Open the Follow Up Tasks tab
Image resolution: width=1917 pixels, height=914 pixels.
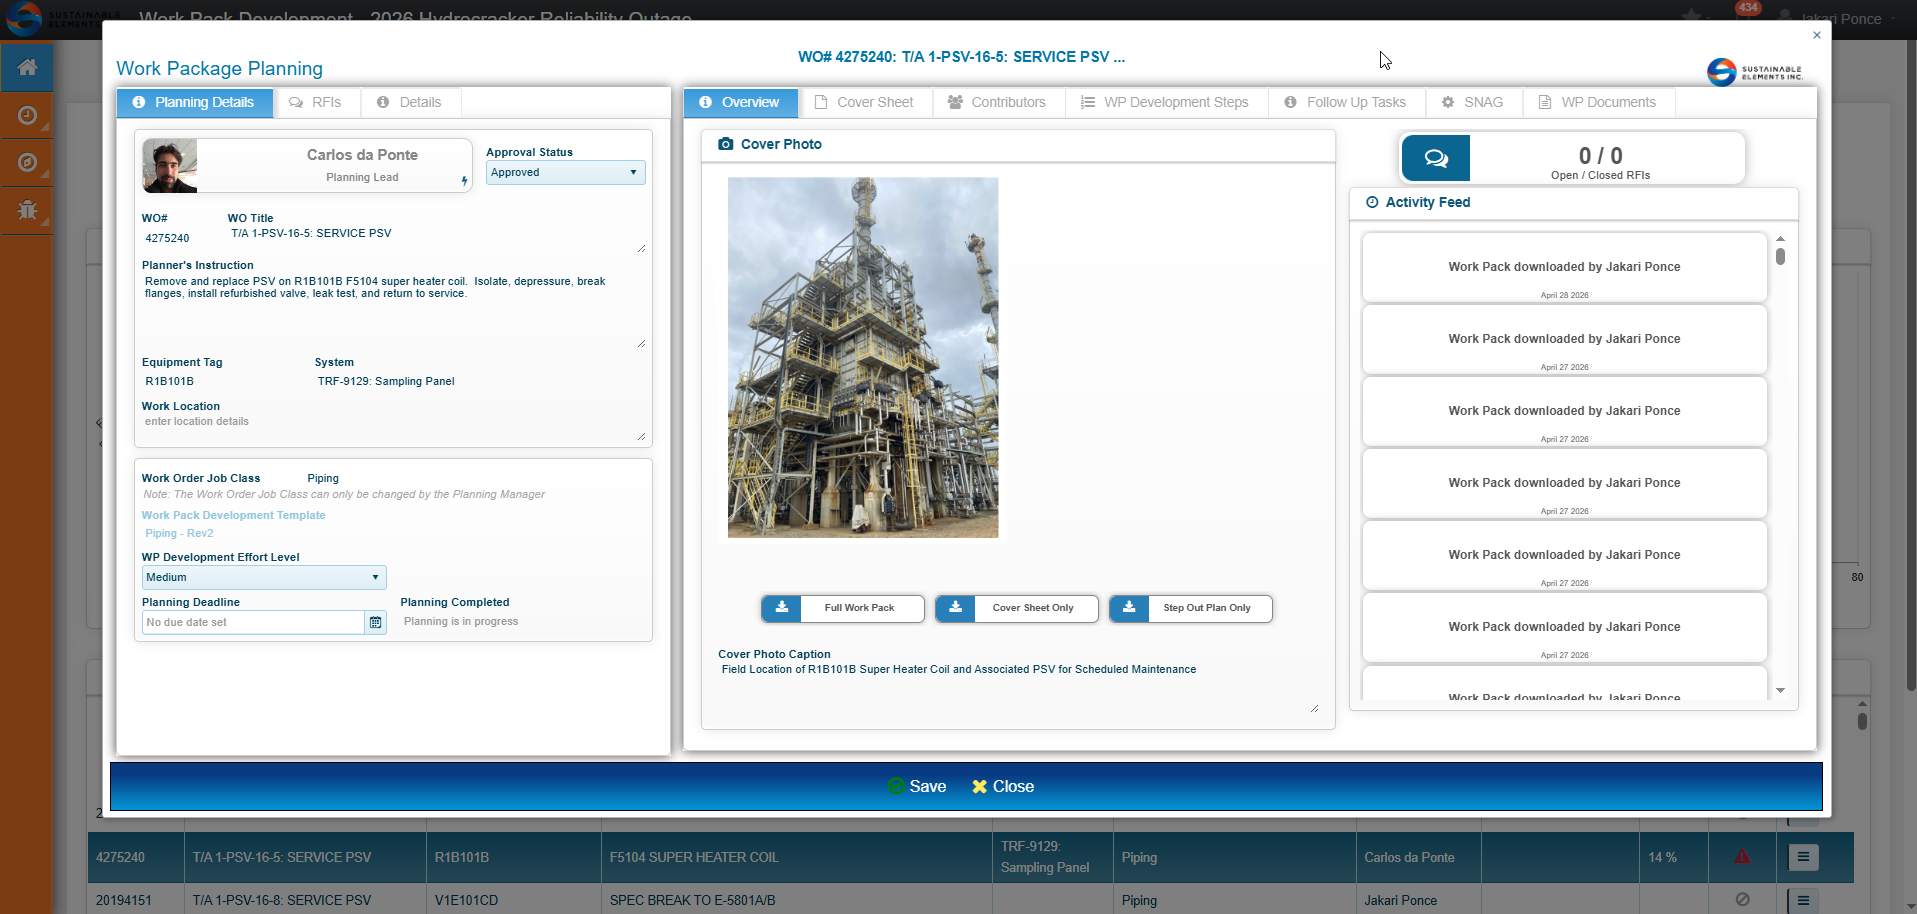click(1345, 102)
